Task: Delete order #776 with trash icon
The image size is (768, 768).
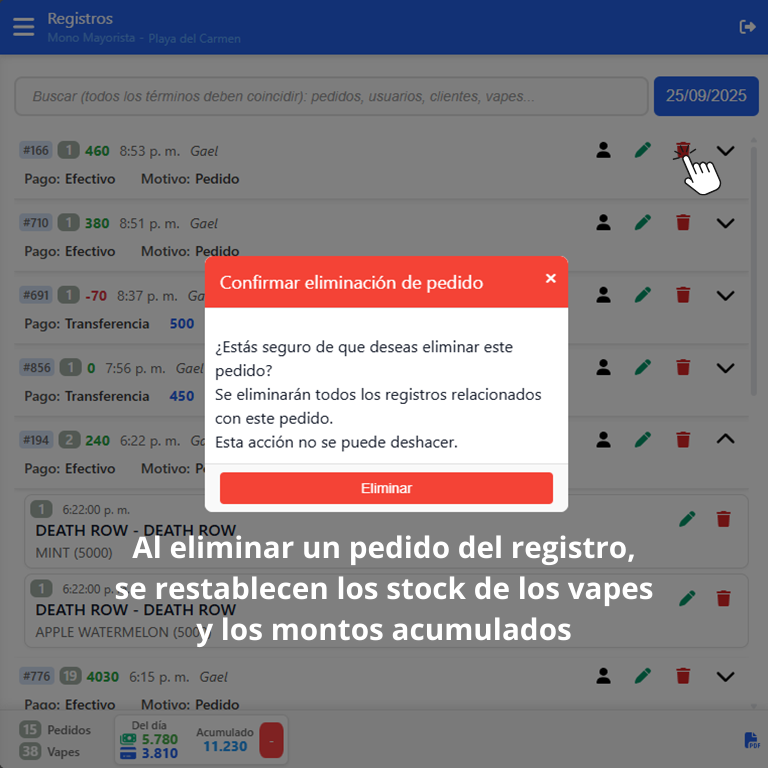Action: (683, 676)
